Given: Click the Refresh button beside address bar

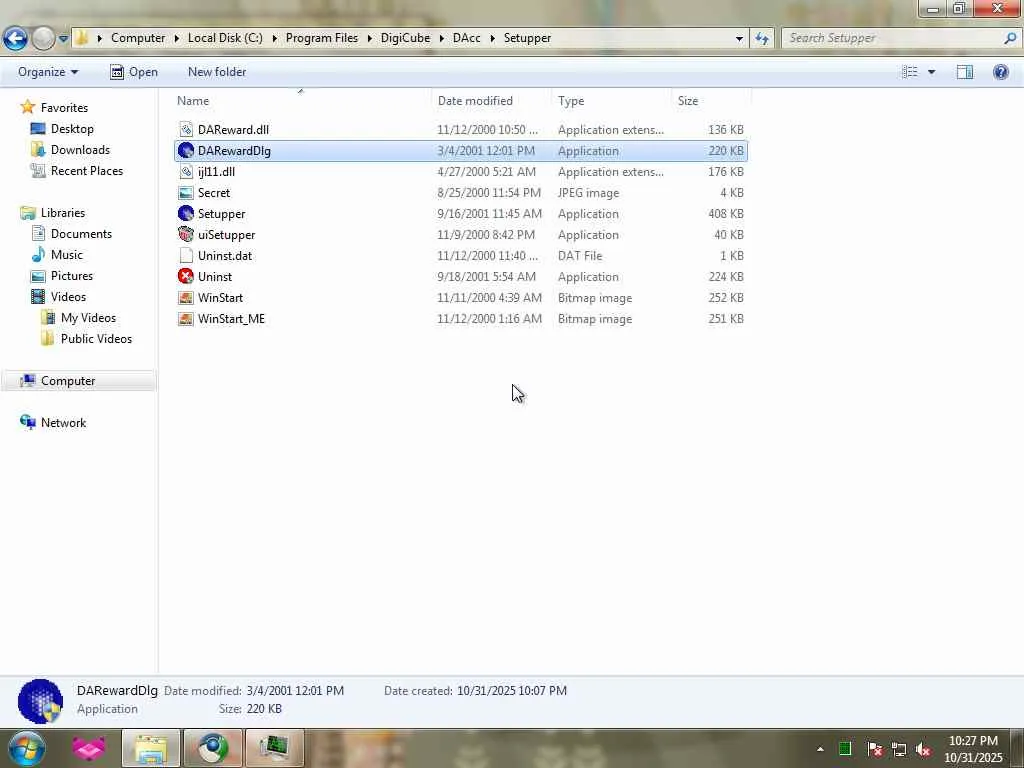Looking at the screenshot, I should tap(761, 39).
